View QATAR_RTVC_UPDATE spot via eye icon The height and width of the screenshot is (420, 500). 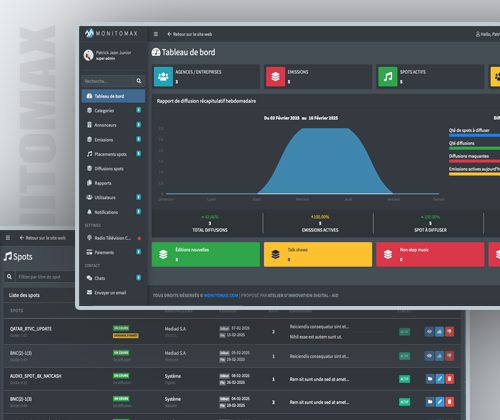point(429,332)
